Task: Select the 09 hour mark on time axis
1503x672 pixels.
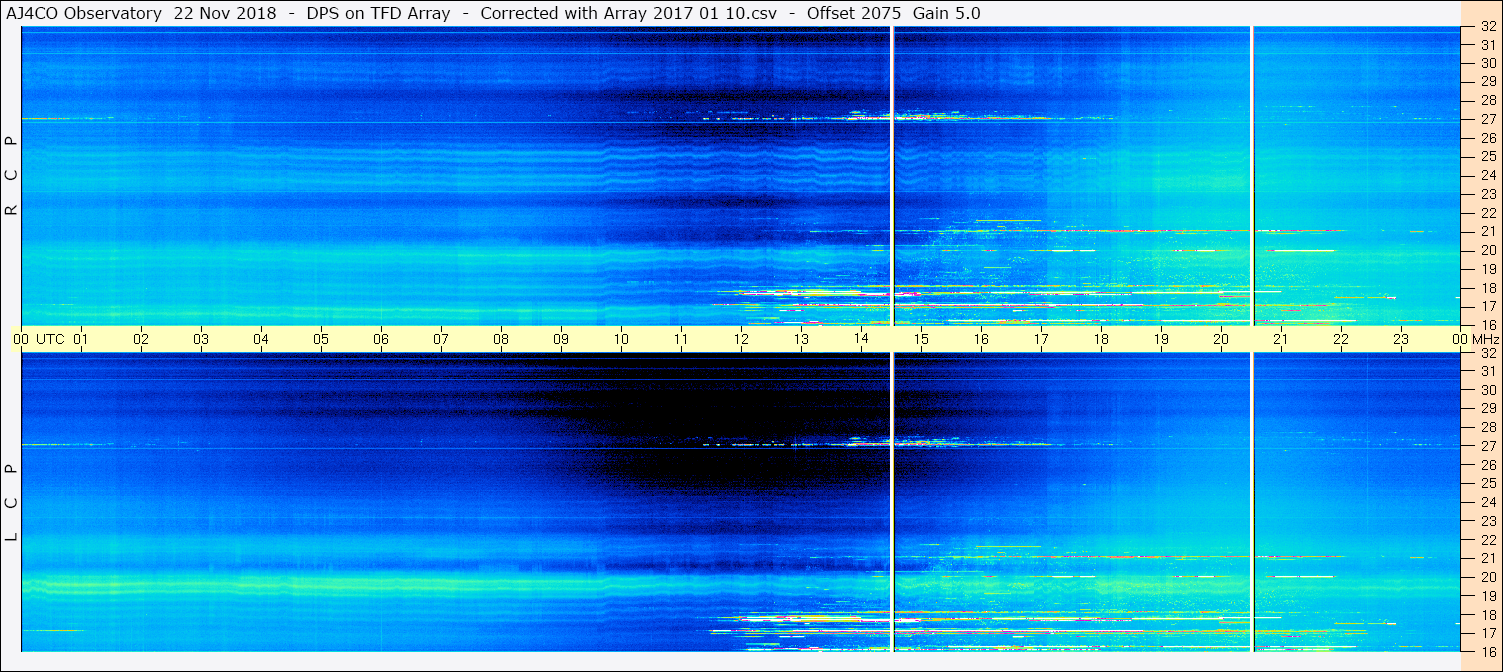Action: coord(561,339)
